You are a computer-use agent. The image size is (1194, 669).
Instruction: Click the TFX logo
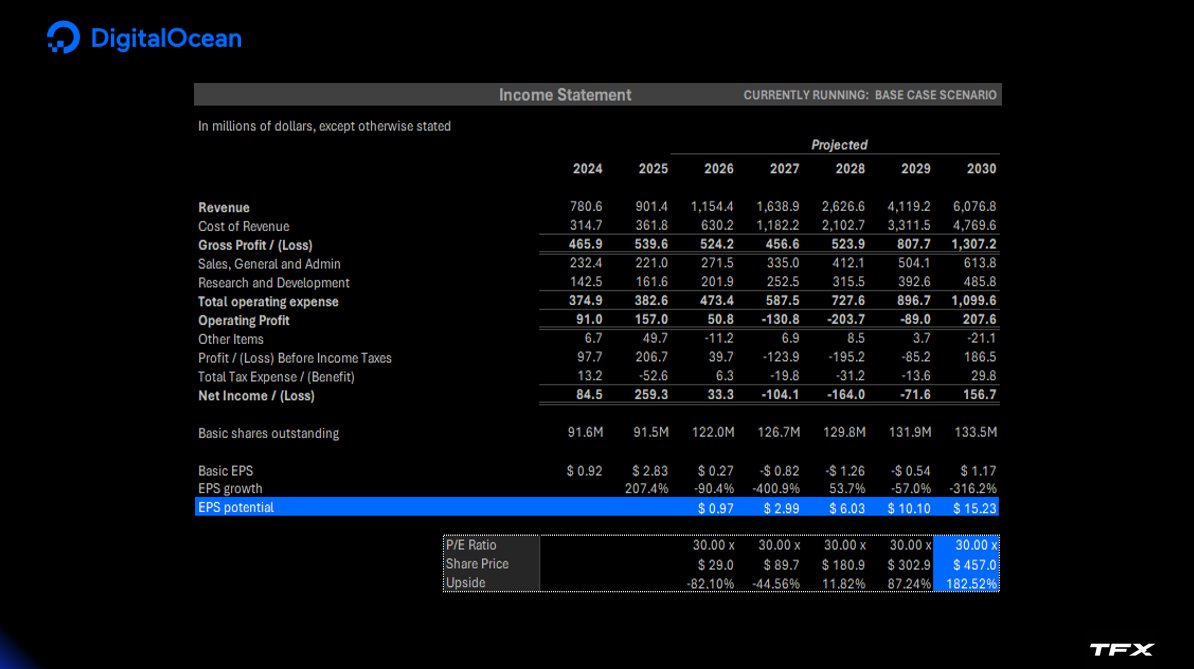click(x=1122, y=649)
